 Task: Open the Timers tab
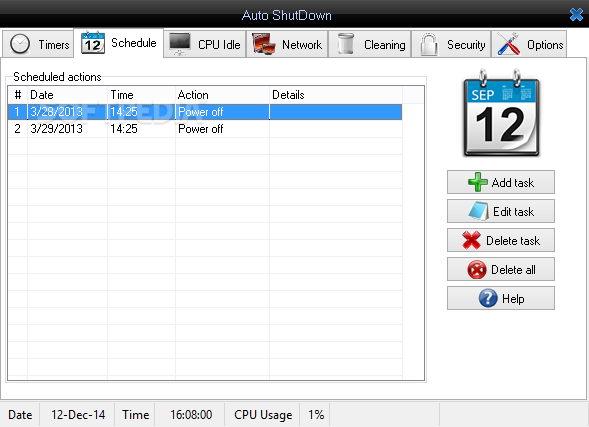pos(38,44)
